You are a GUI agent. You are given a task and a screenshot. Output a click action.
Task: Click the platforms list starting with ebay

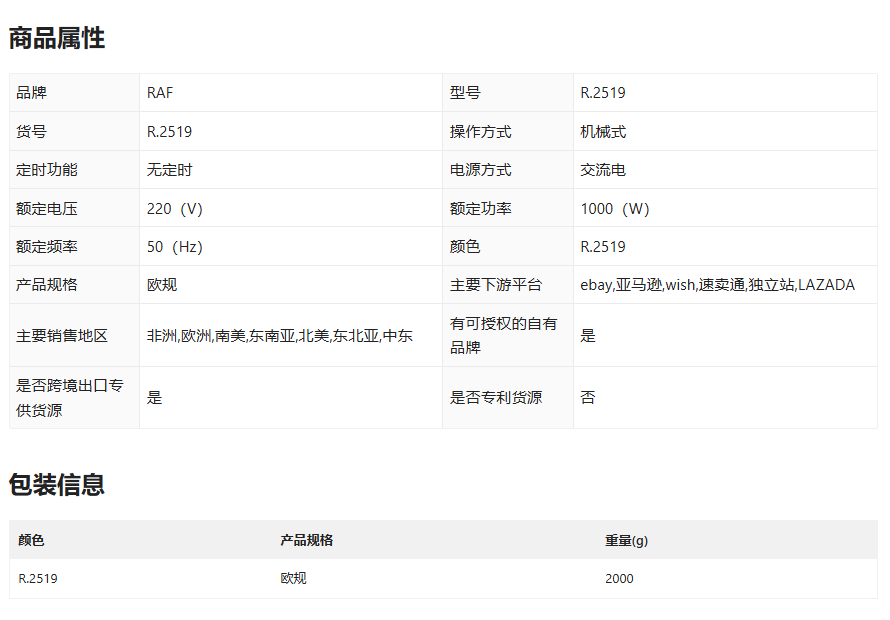[x=717, y=285]
